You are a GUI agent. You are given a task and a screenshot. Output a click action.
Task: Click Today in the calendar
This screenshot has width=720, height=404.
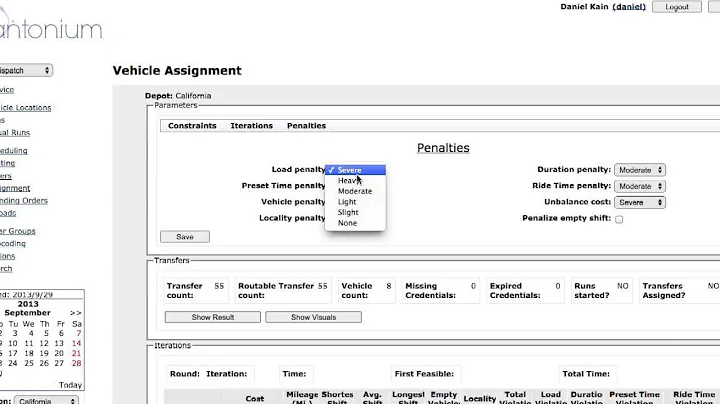(70, 385)
